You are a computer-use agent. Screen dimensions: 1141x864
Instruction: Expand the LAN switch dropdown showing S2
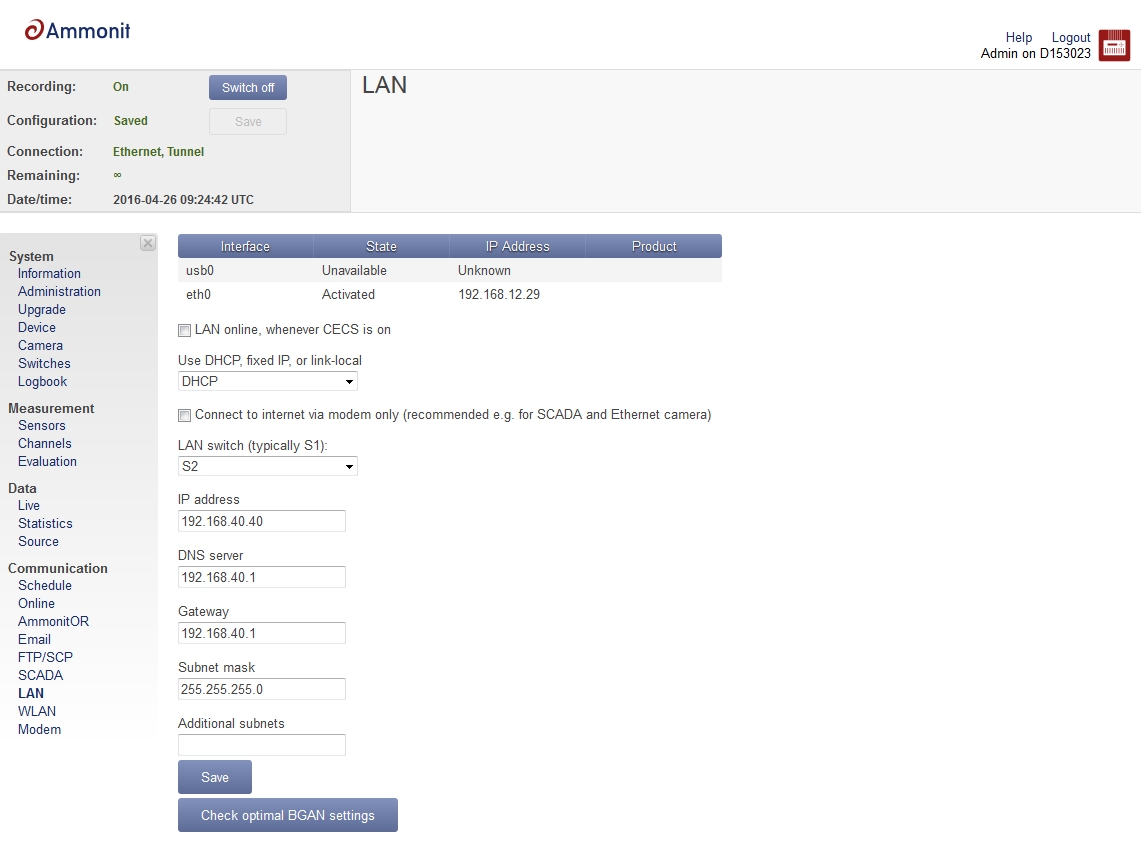267,466
